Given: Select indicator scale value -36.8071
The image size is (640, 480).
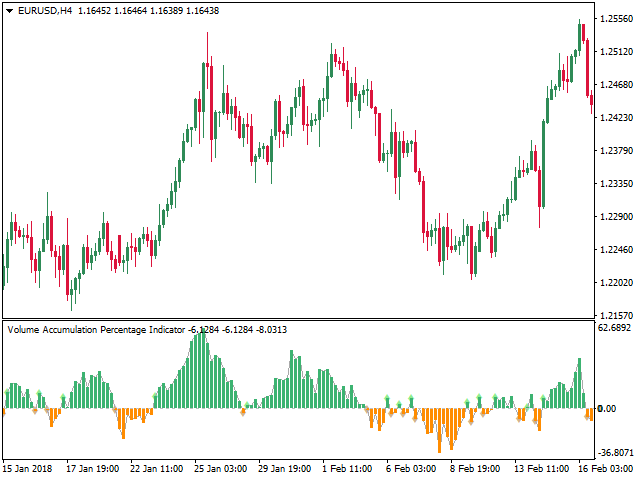Looking at the screenshot, I should point(616,453).
